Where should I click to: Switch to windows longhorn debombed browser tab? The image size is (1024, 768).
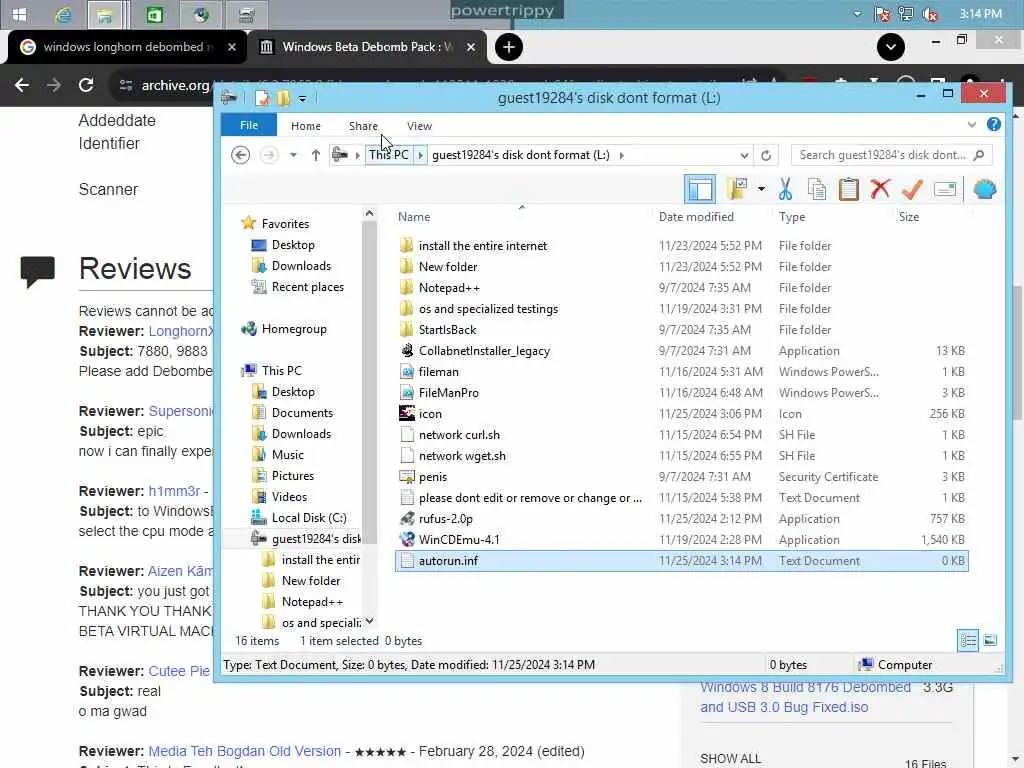(x=128, y=47)
